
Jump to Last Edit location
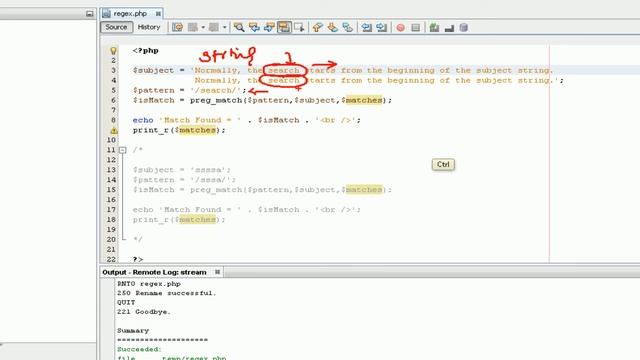coord(178,27)
